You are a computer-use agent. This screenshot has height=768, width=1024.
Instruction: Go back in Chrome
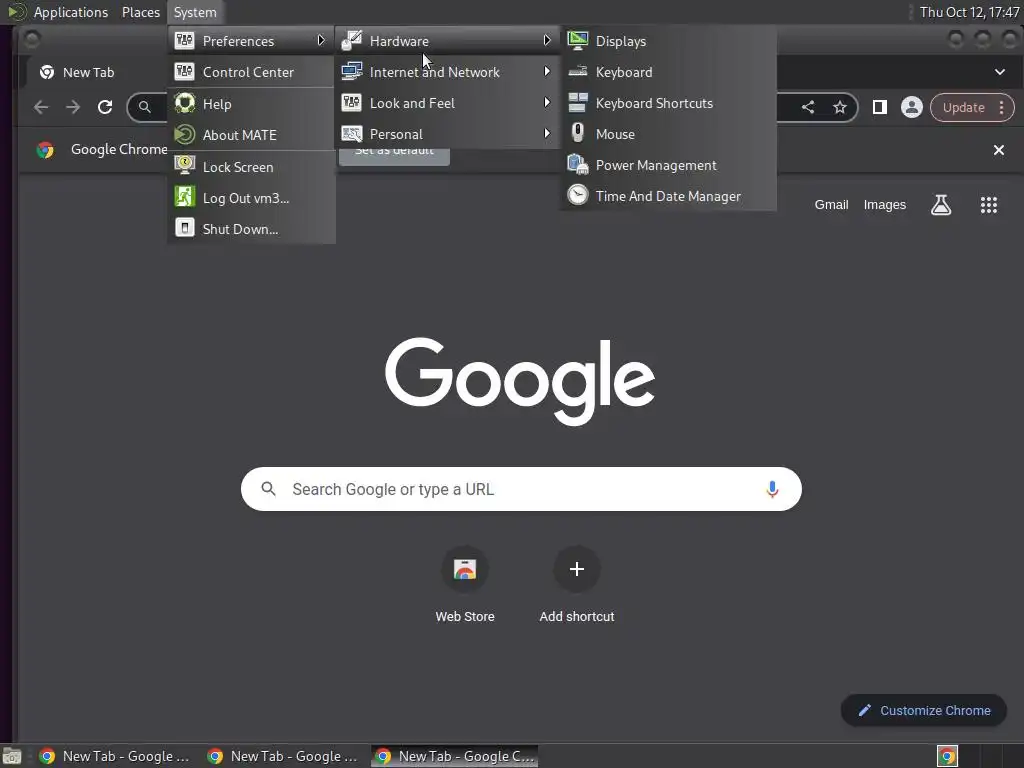pos(41,107)
